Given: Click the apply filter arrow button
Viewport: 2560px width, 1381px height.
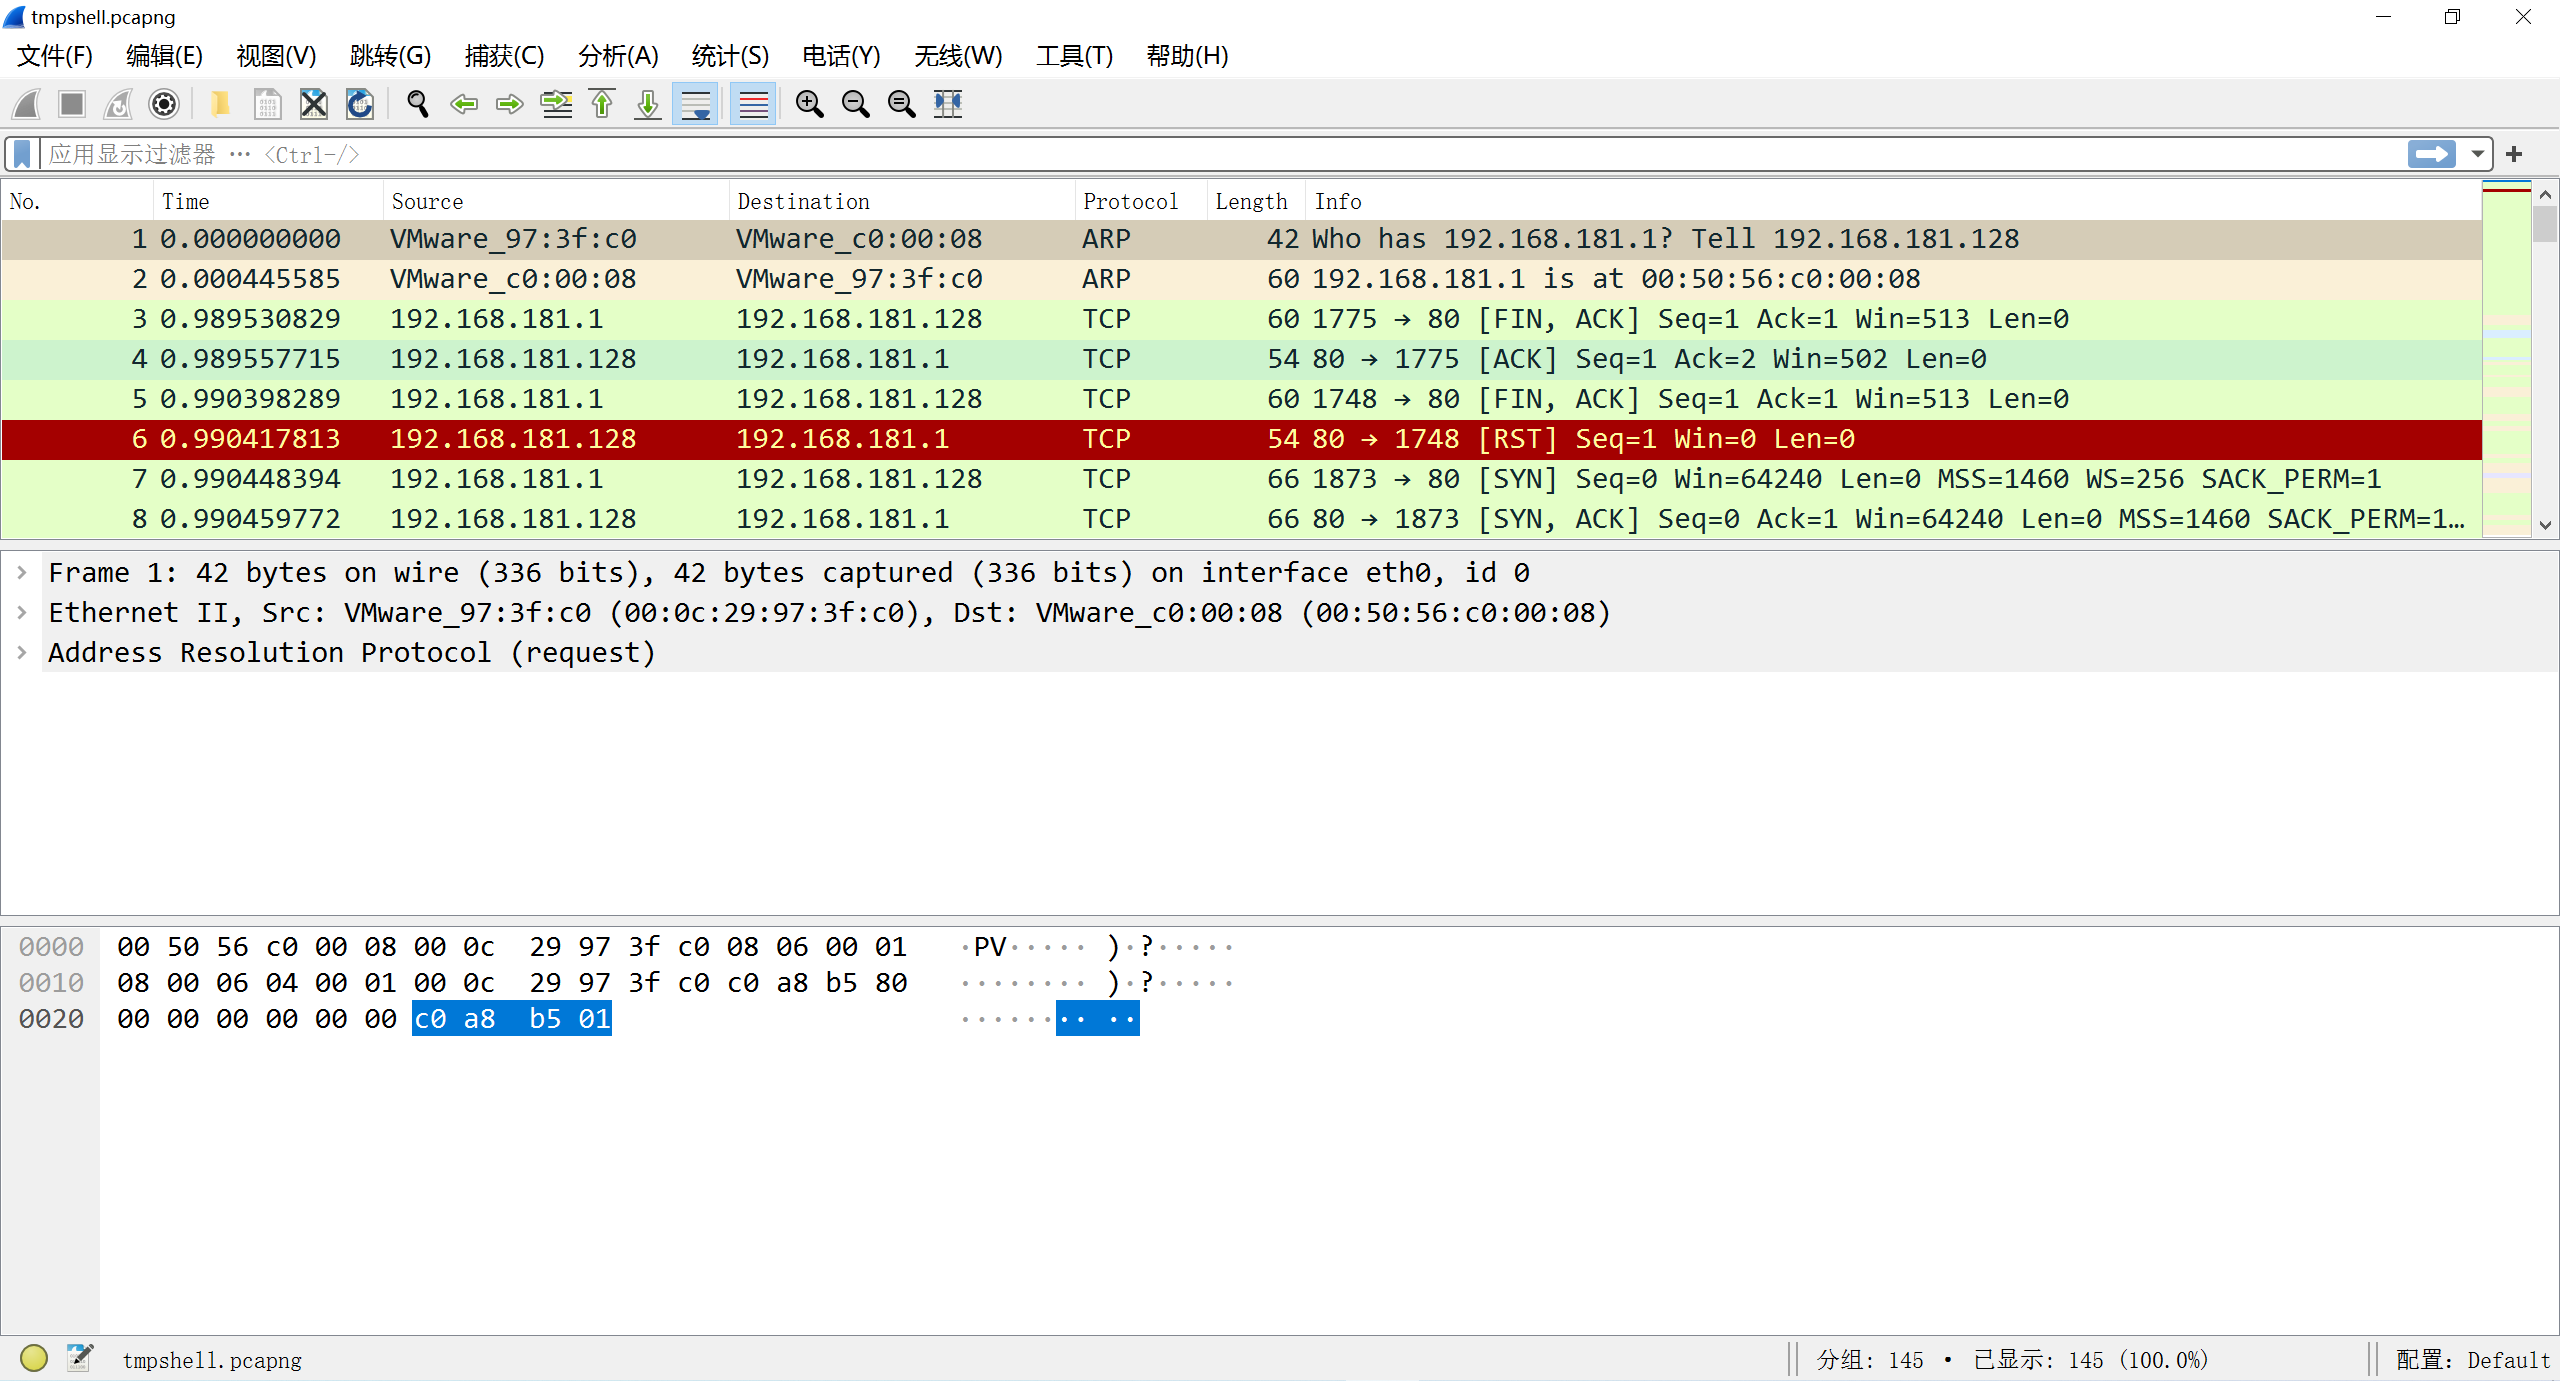Looking at the screenshot, I should tap(2431, 154).
